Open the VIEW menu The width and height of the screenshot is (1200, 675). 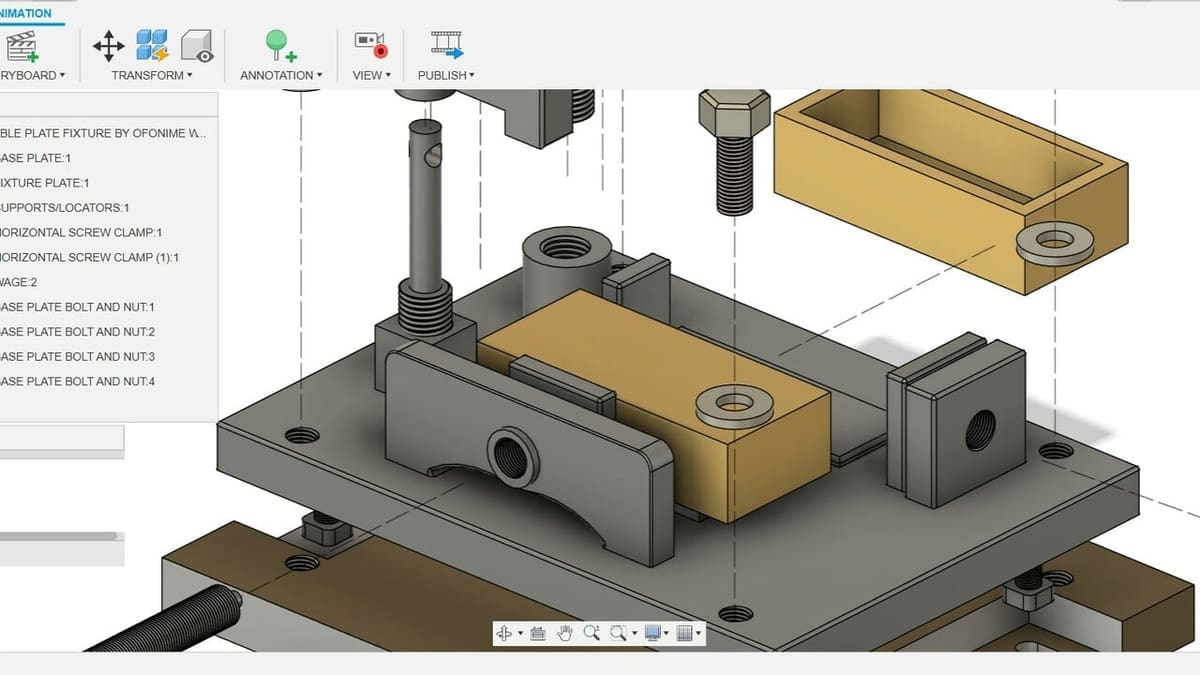tap(370, 74)
